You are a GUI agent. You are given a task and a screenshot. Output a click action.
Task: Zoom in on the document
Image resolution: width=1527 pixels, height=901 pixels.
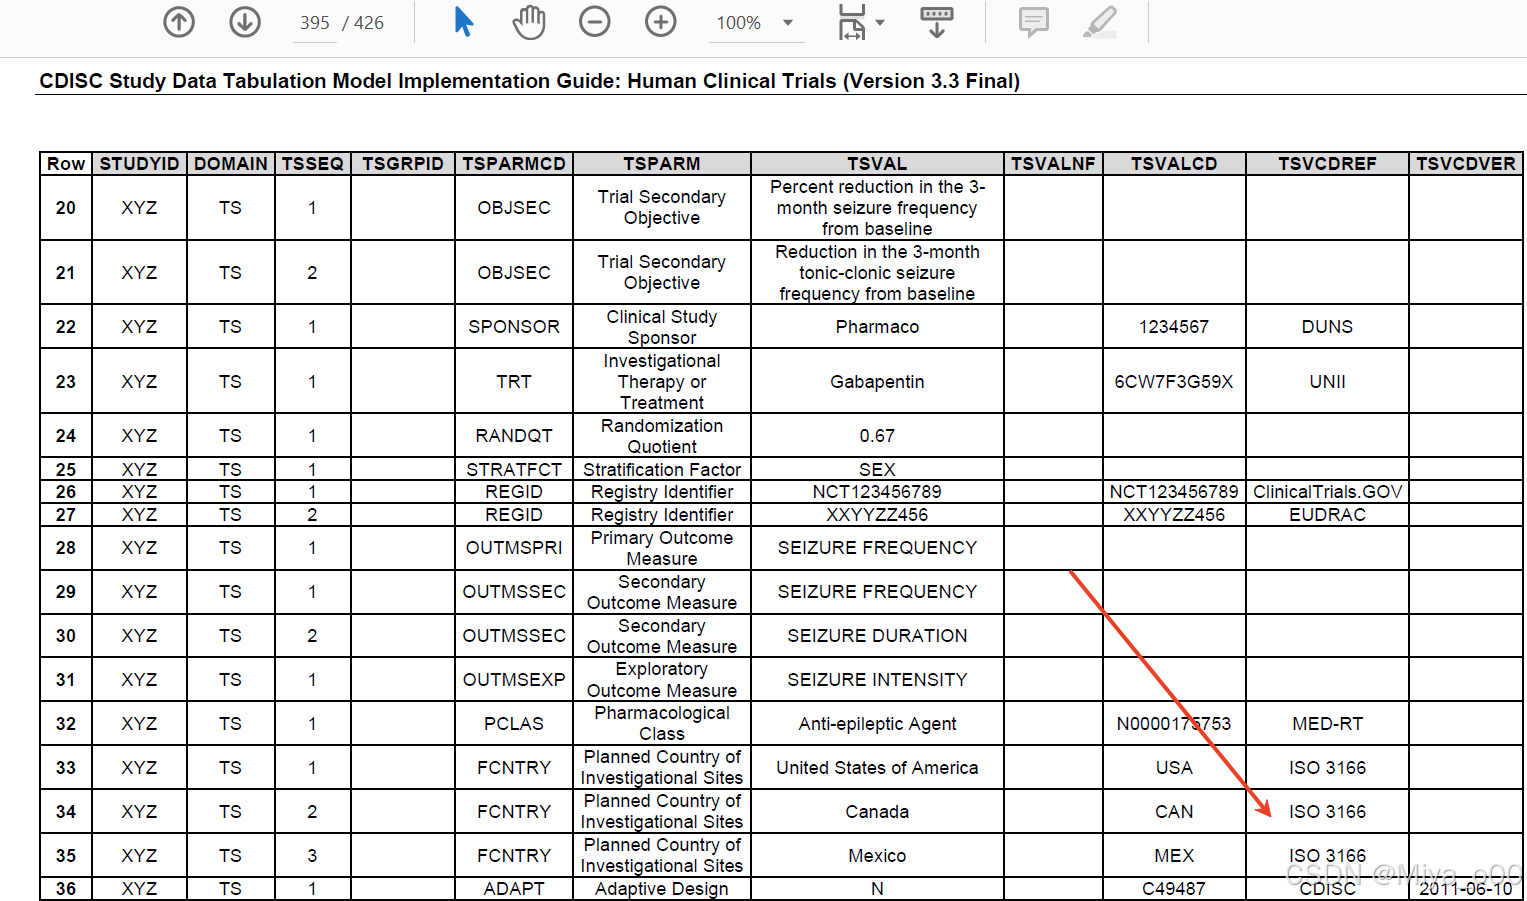tap(660, 22)
